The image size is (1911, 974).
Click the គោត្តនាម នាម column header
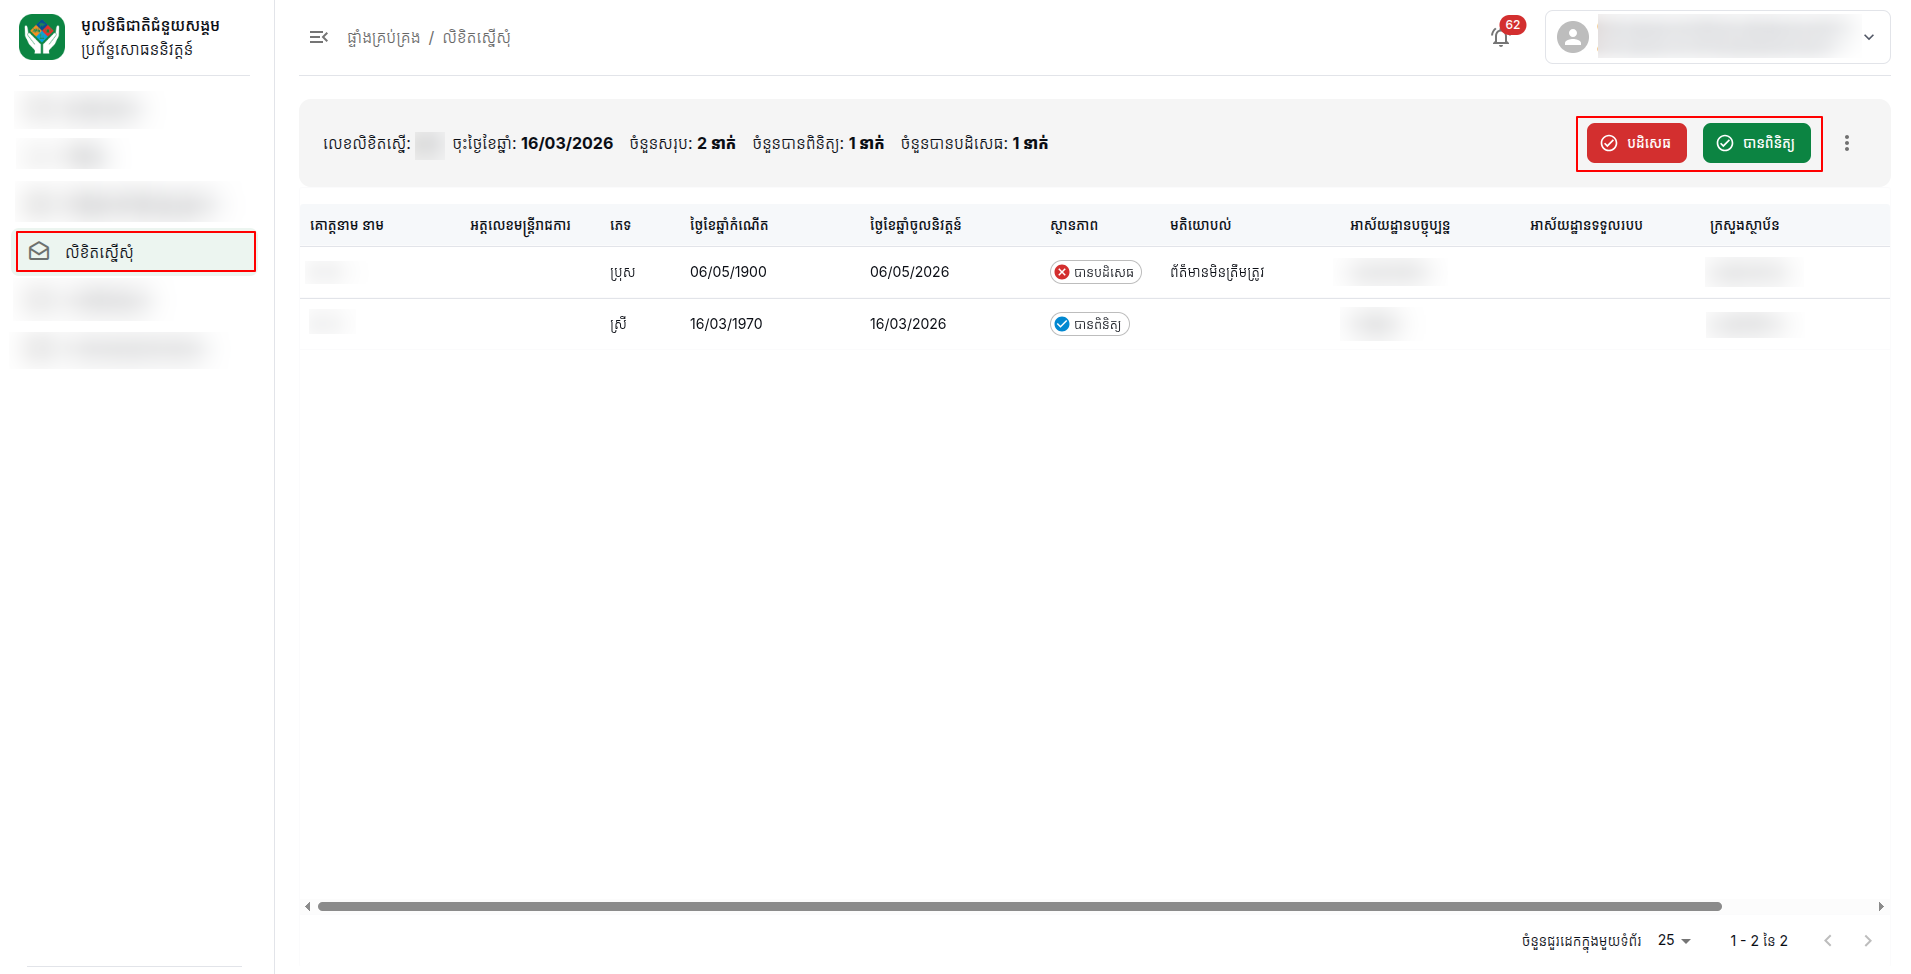(347, 225)
